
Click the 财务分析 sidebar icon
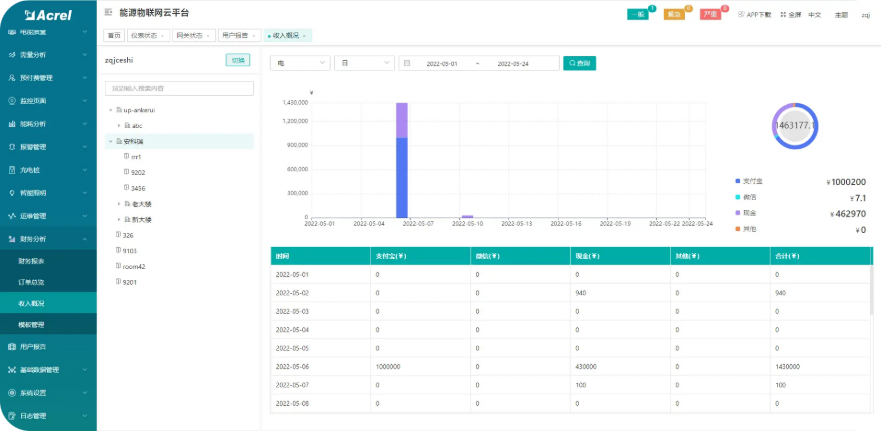pos(12,239)
